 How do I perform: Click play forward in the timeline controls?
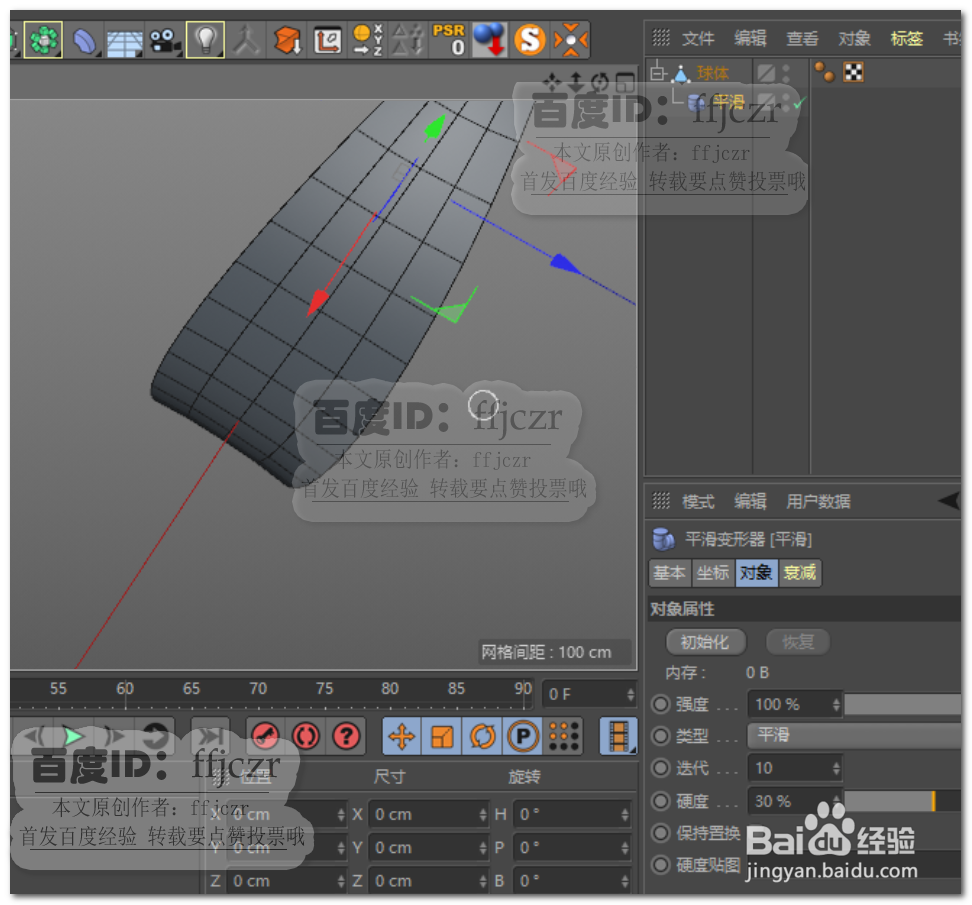click(73, 736)
